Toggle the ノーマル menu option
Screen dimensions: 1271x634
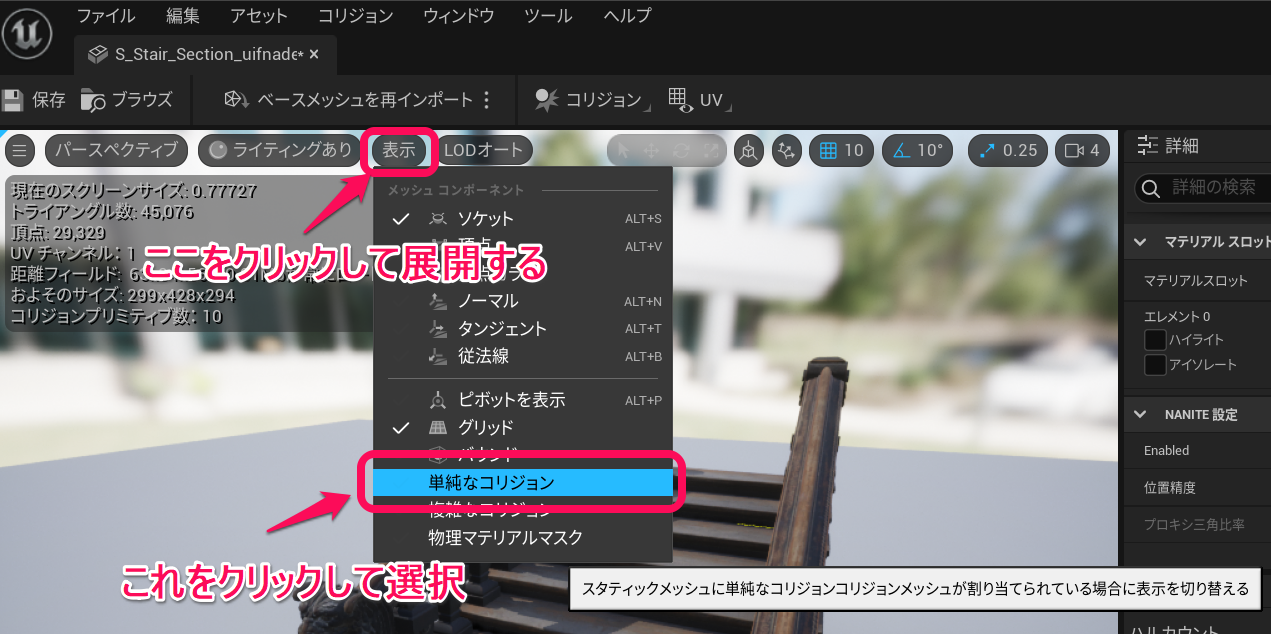coord(524,301)
